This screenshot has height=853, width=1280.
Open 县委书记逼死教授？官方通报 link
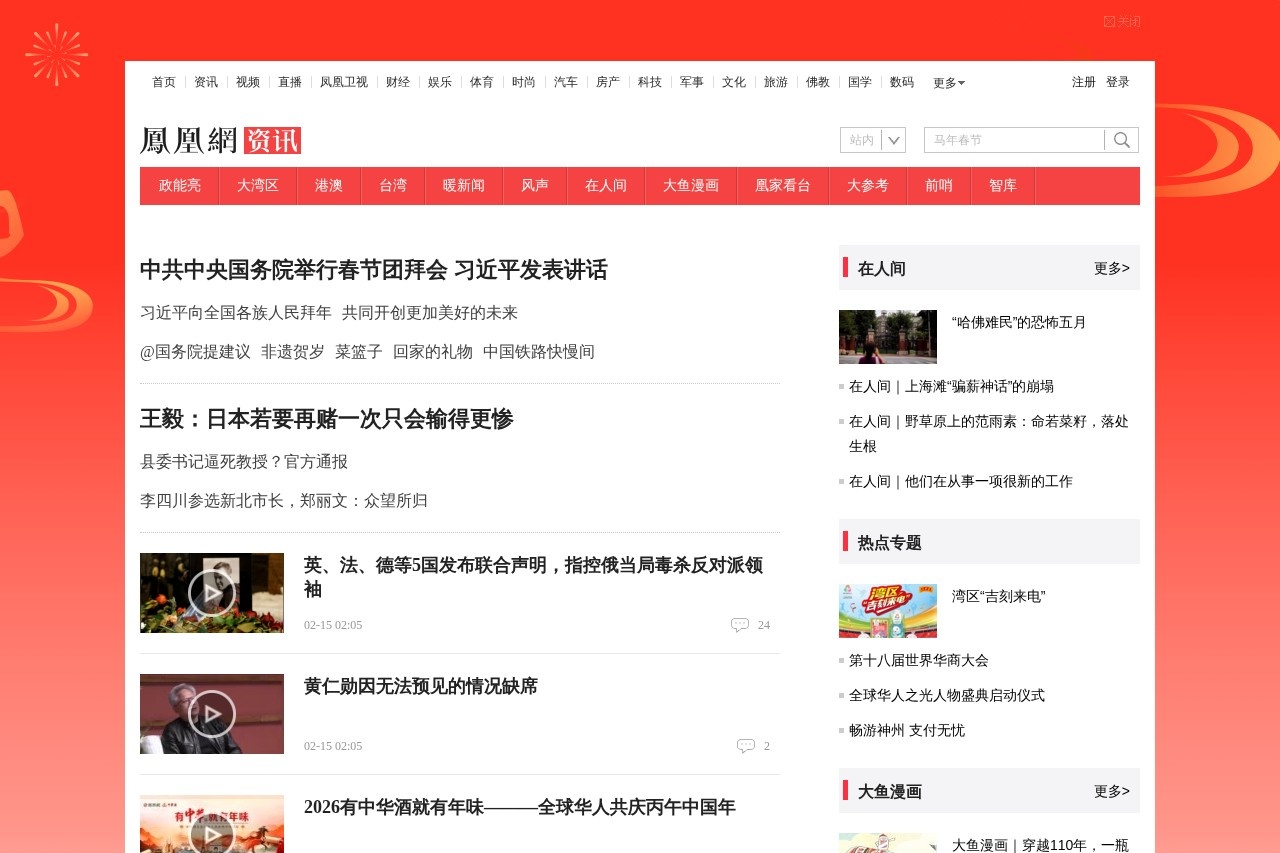244,462
